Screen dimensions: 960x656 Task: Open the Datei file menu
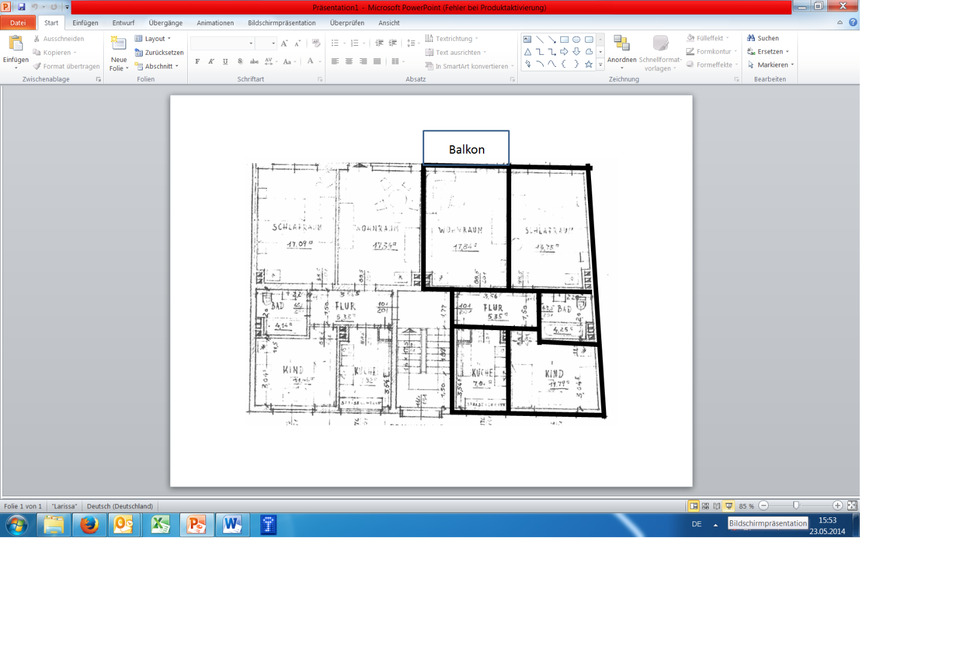[x=18, y=22]
